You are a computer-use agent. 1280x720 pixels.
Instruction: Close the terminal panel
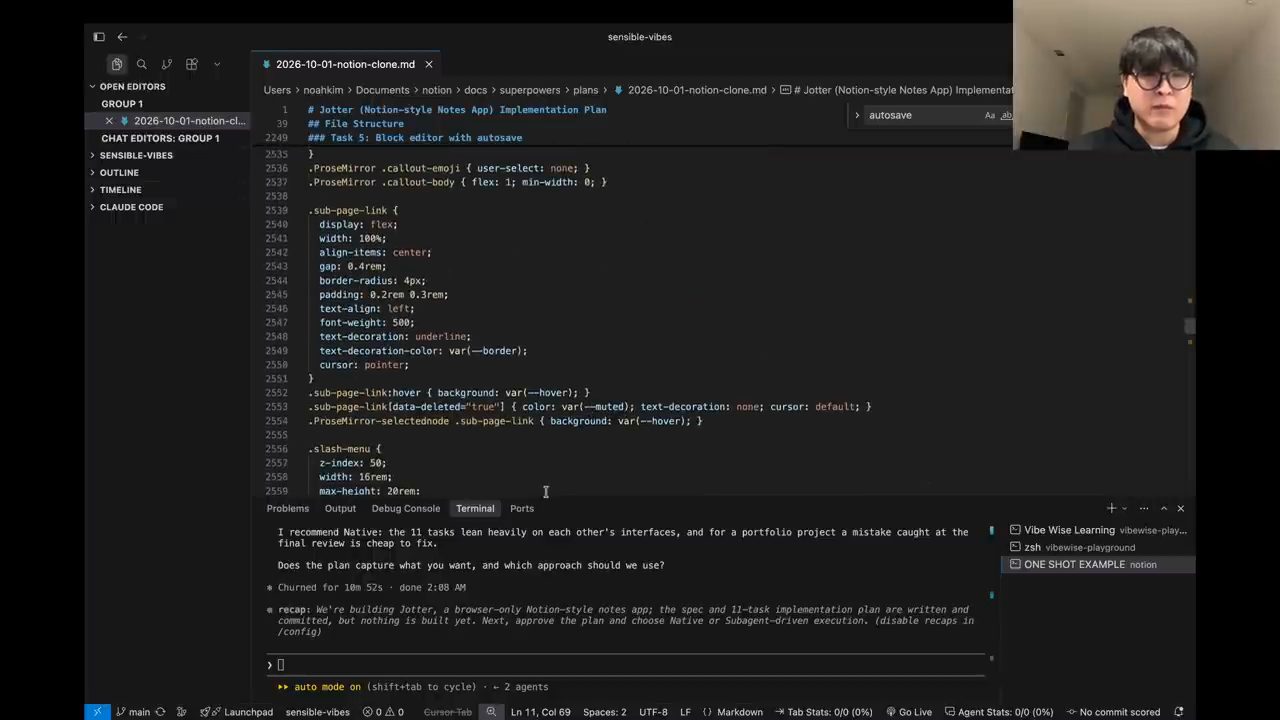coord(1181,508)
